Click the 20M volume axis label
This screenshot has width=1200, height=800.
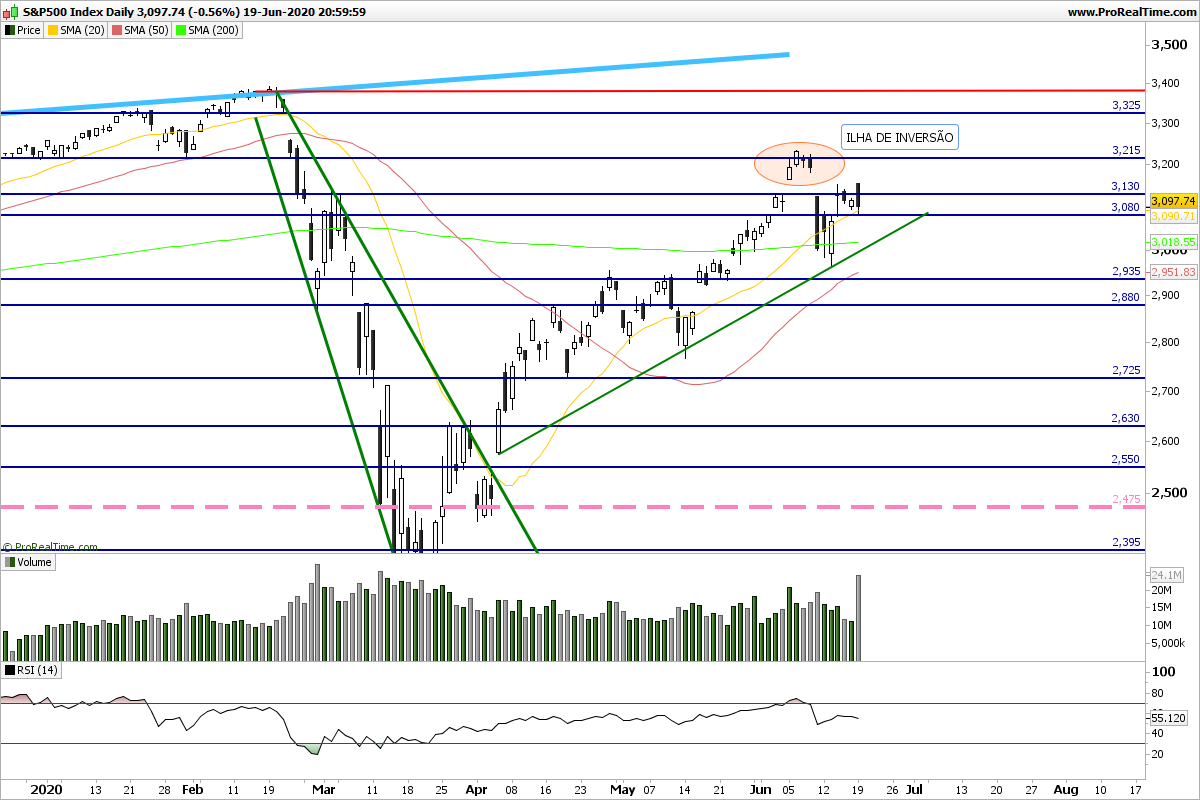click(x=1163, y=591)
